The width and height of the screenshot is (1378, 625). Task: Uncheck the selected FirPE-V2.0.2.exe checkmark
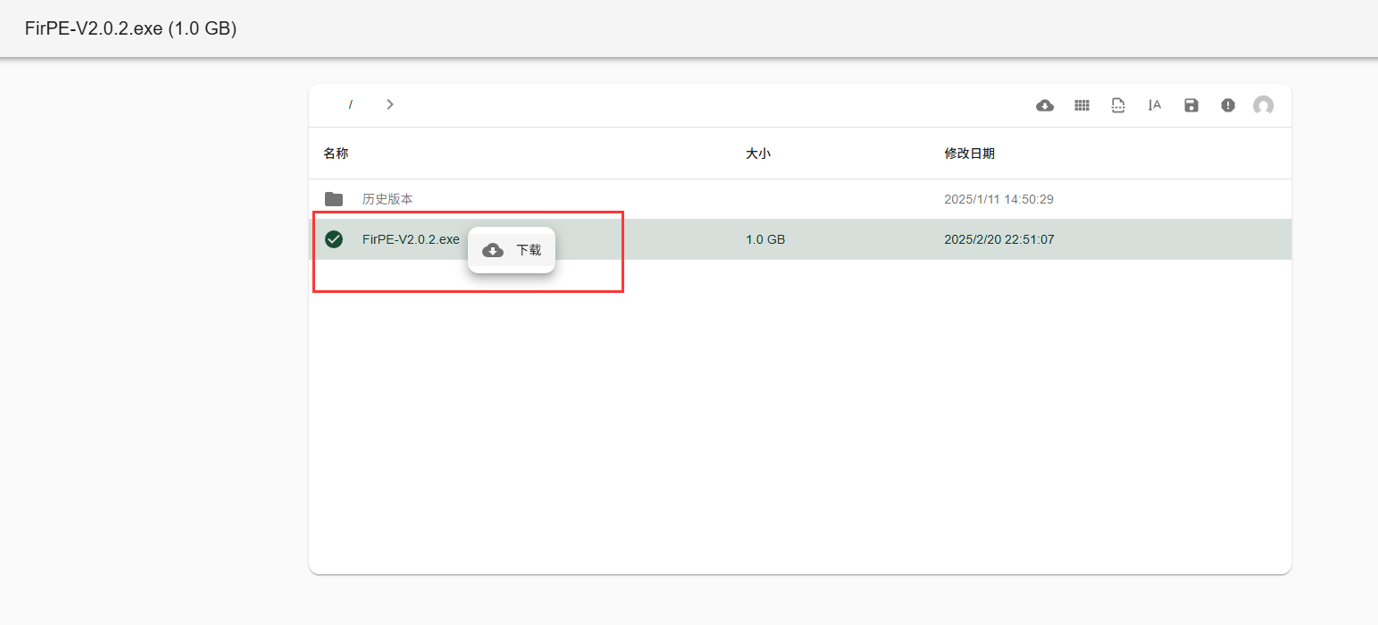(x=334, y=239)
